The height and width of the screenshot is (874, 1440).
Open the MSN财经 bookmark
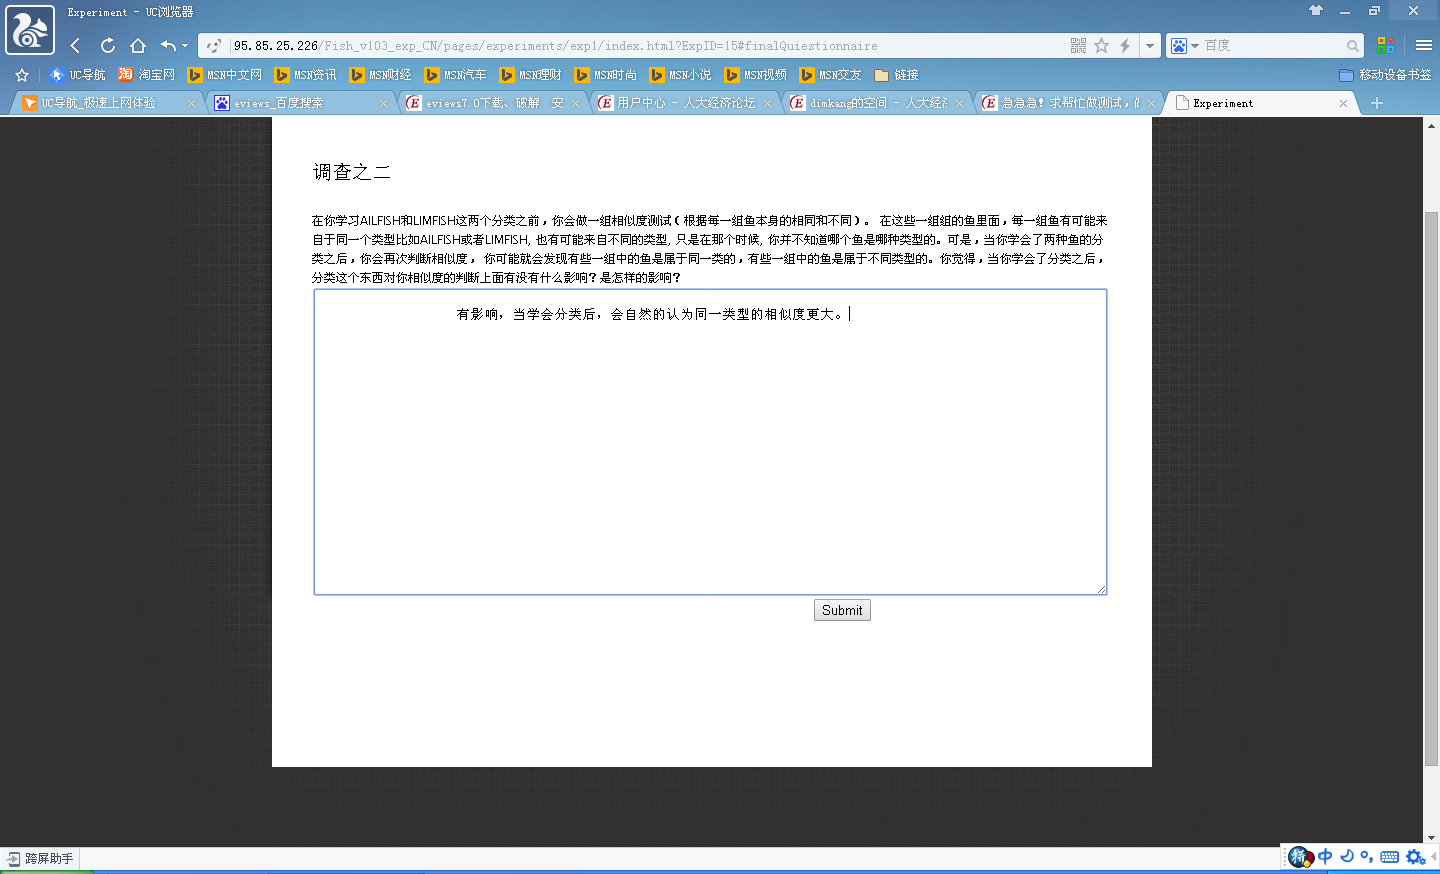381,75
